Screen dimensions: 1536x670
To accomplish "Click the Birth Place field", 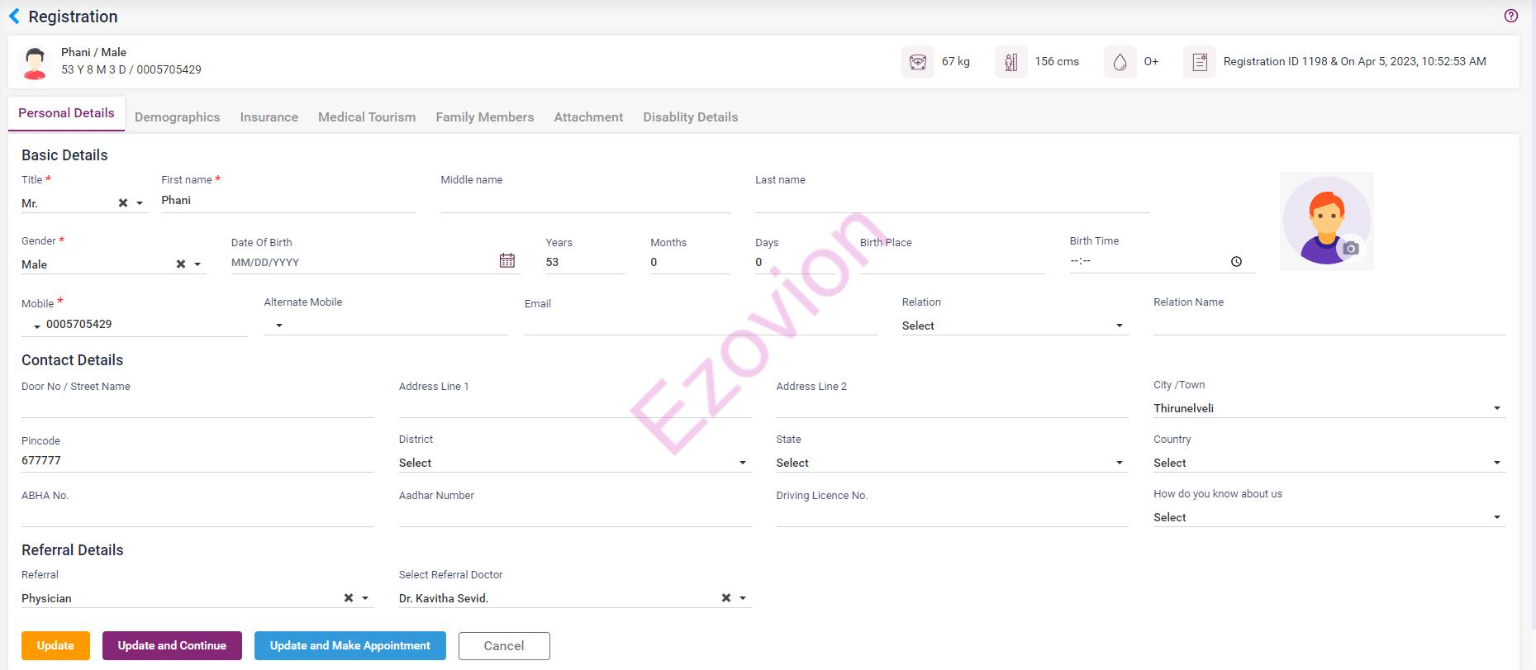I will (952, 262).
